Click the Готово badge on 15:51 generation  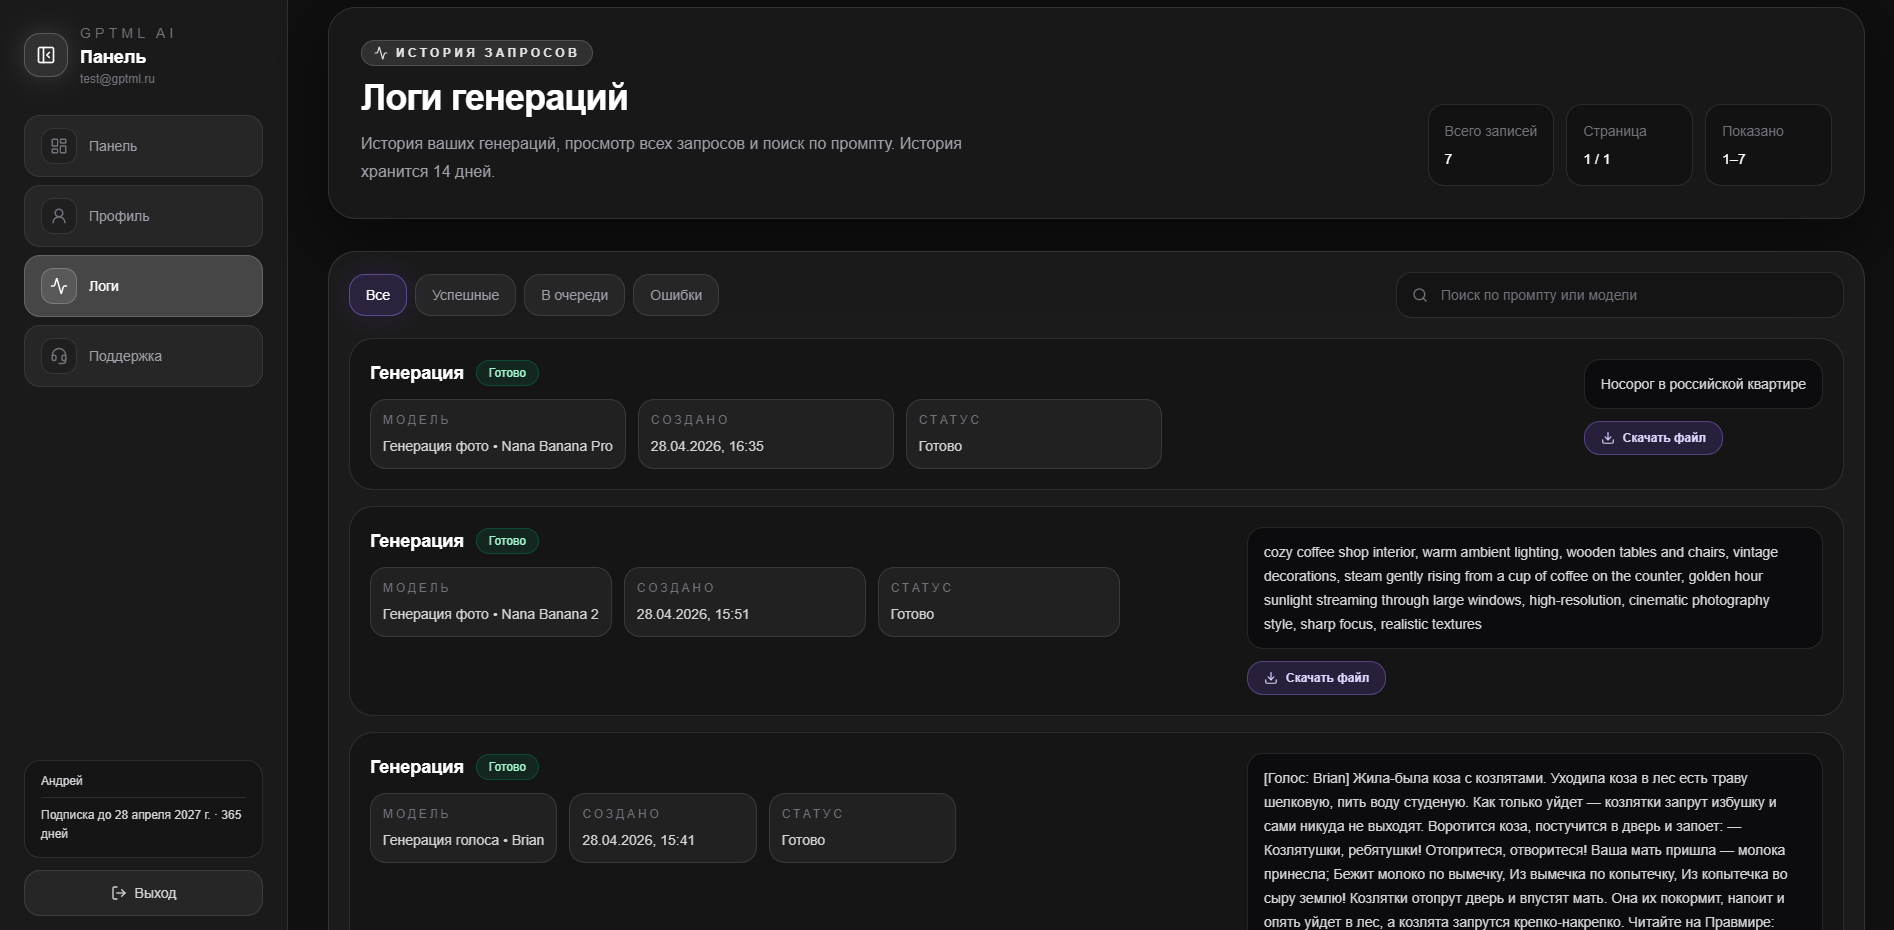click(507, 541)
